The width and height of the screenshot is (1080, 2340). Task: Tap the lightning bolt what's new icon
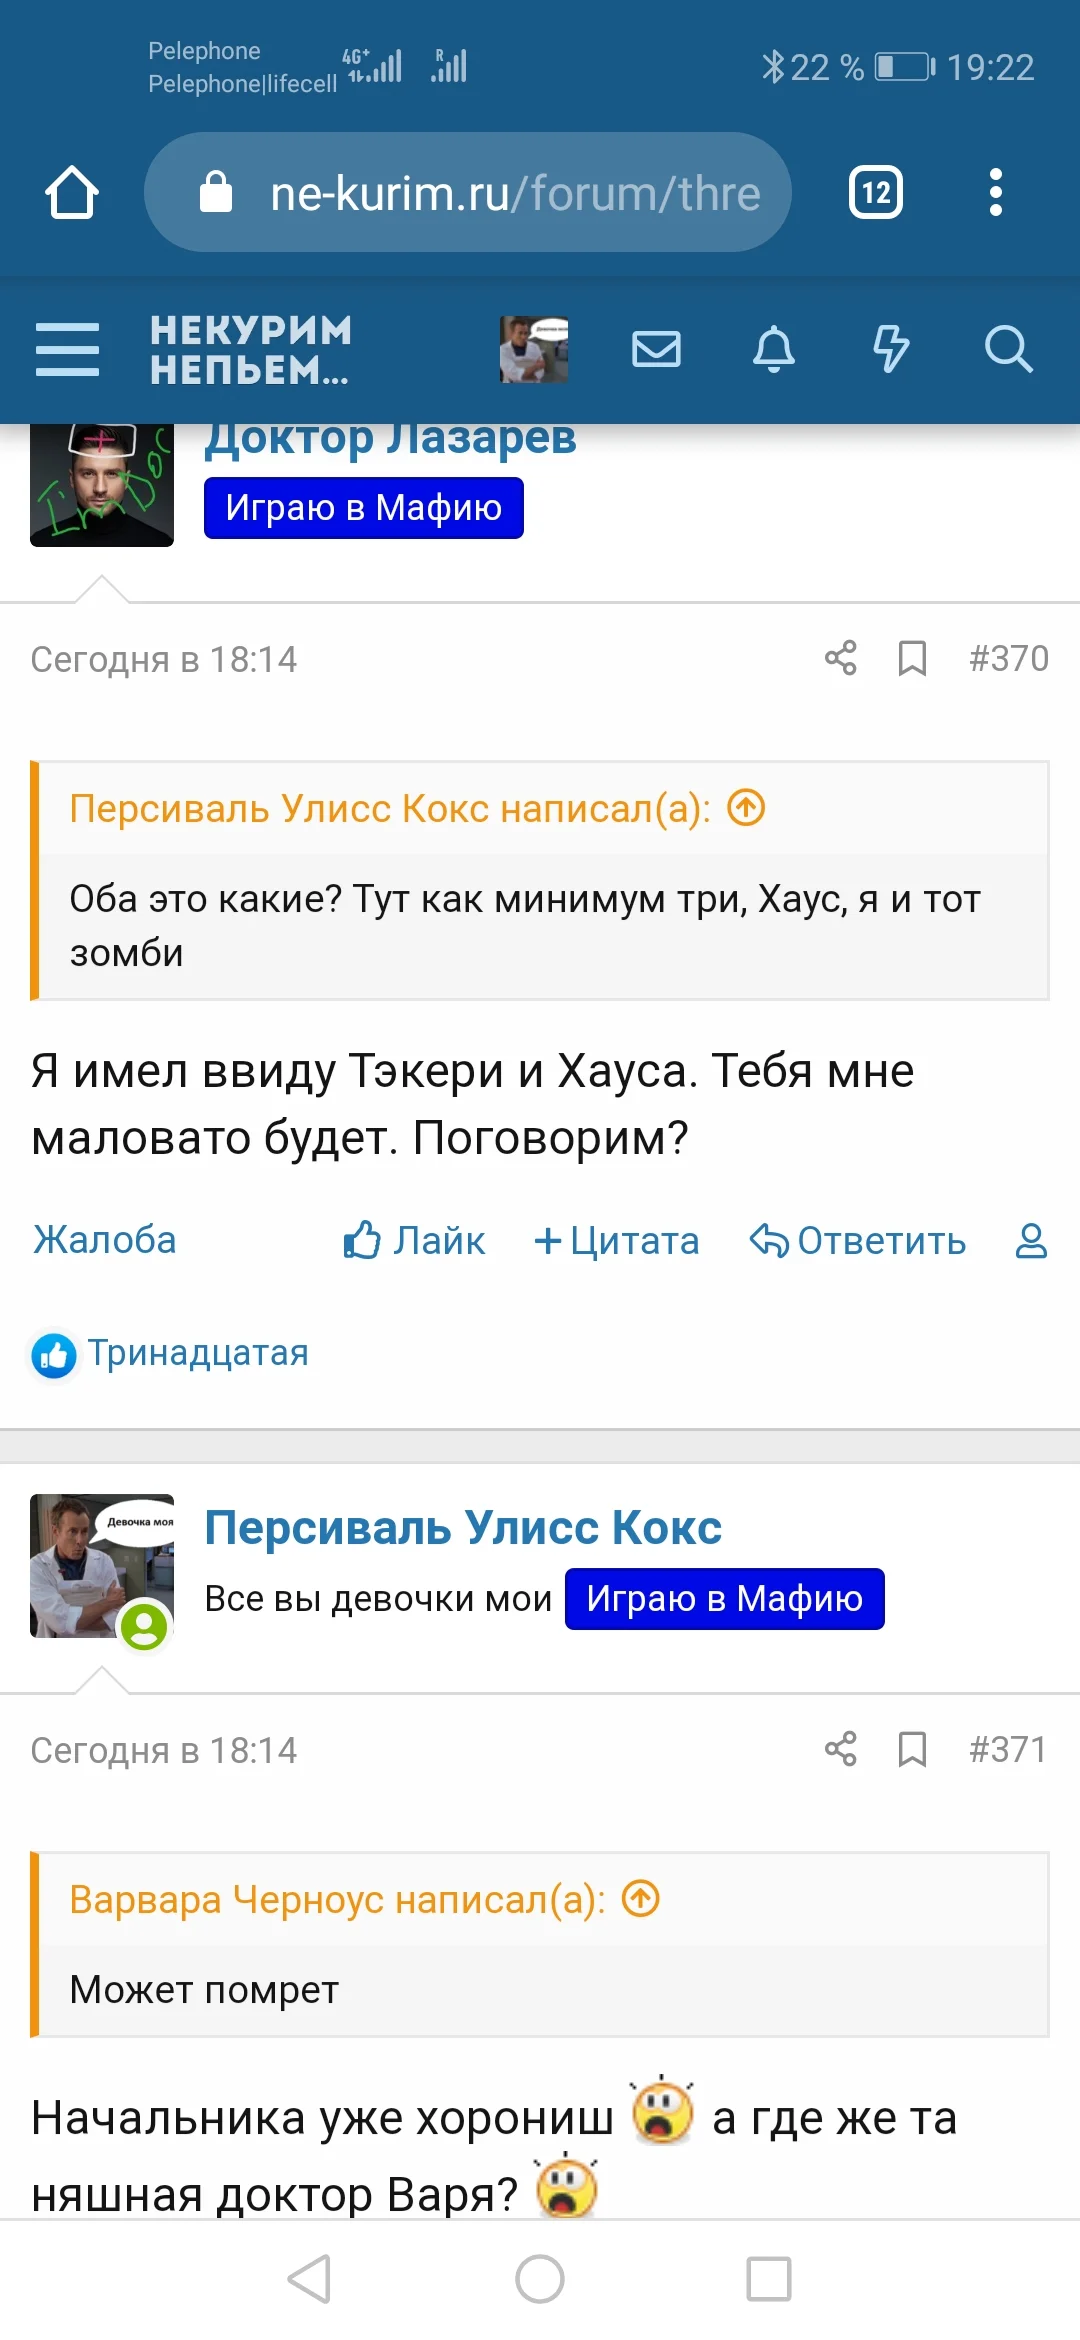(890, 349)
